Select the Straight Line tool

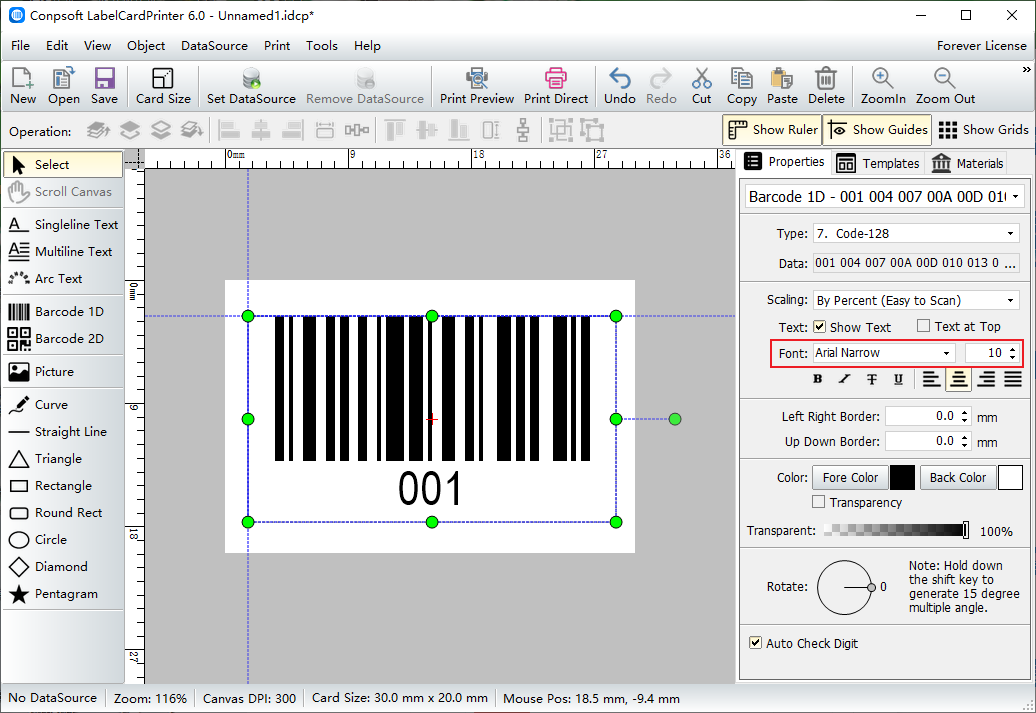[x=63, y=432]
